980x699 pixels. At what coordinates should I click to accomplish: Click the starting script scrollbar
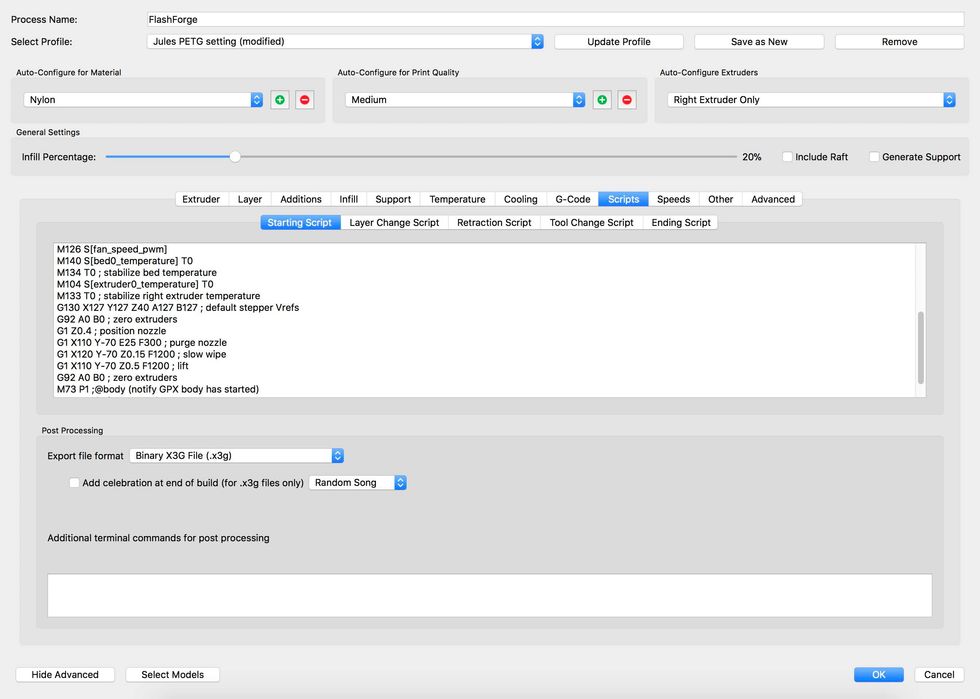(920, 347)
